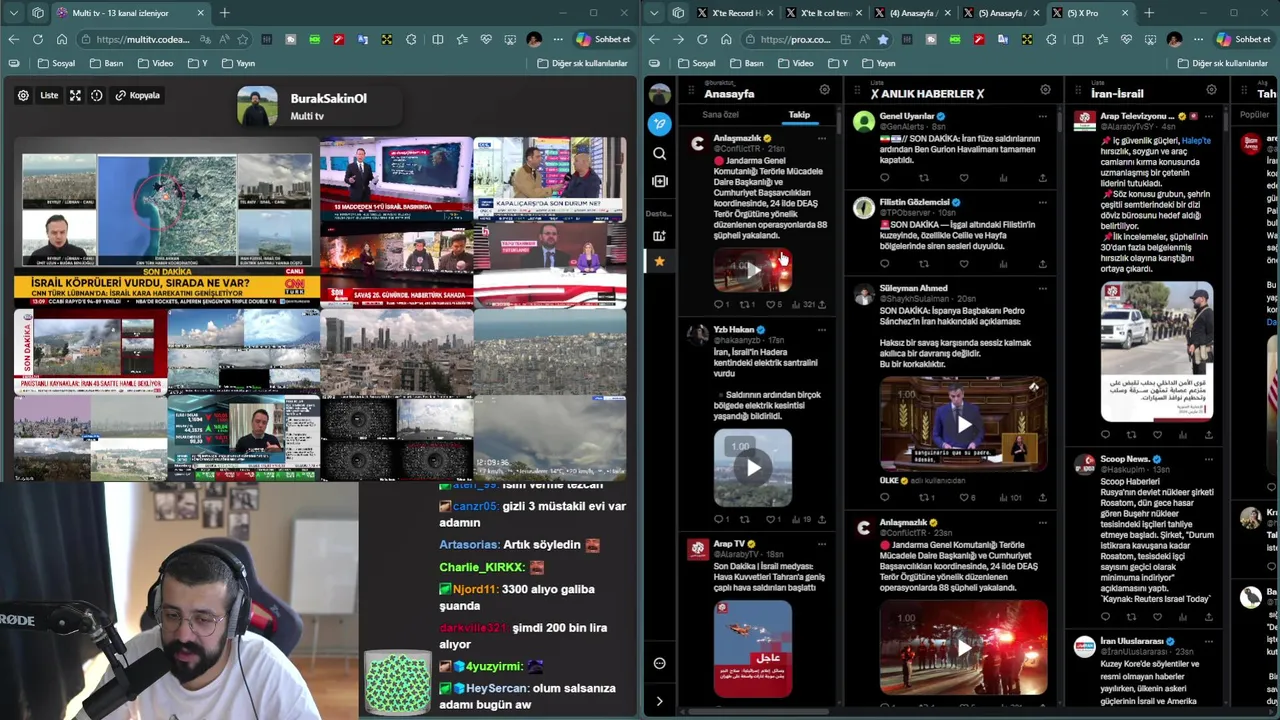Open Diğer sık kullanılanlar in right browser
1280x720 pixels.
[1223, 63]
